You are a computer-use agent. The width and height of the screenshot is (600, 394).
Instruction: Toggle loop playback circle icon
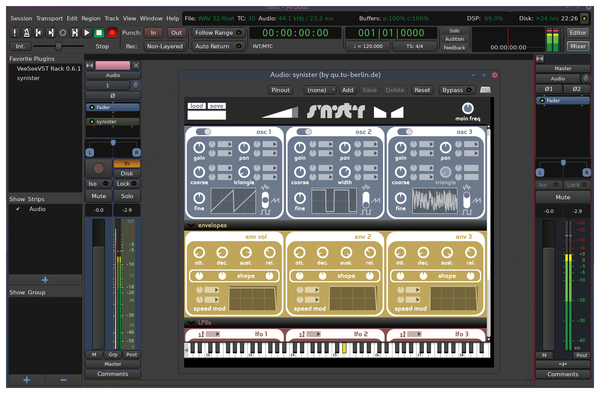(63, 33)
